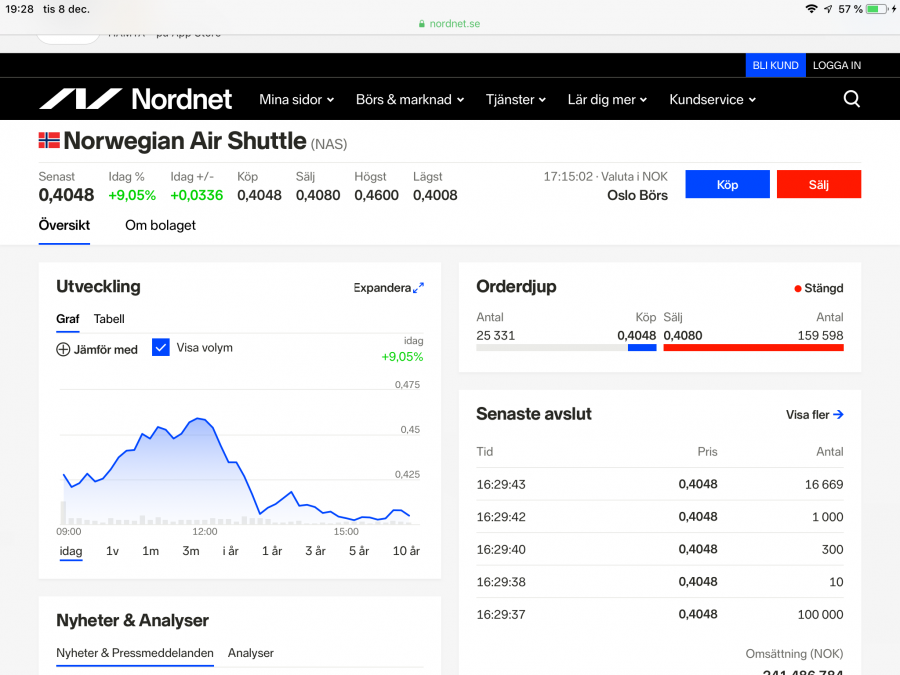Open the search magnifier icon

click(x=851, y=99)
